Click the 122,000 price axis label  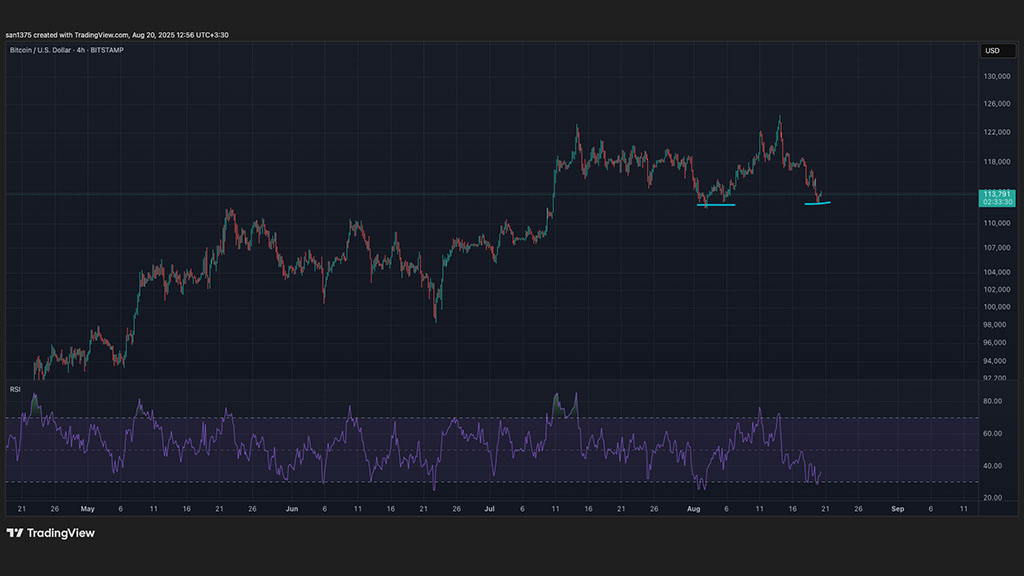pos(997,132)
